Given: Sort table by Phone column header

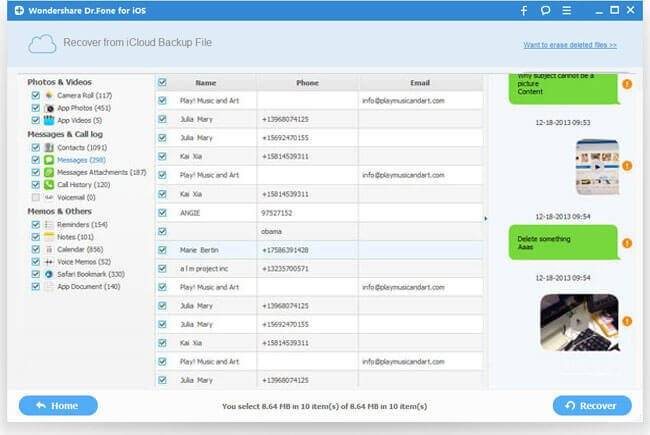Looking at the screenshot, I should tap(307, 83).
